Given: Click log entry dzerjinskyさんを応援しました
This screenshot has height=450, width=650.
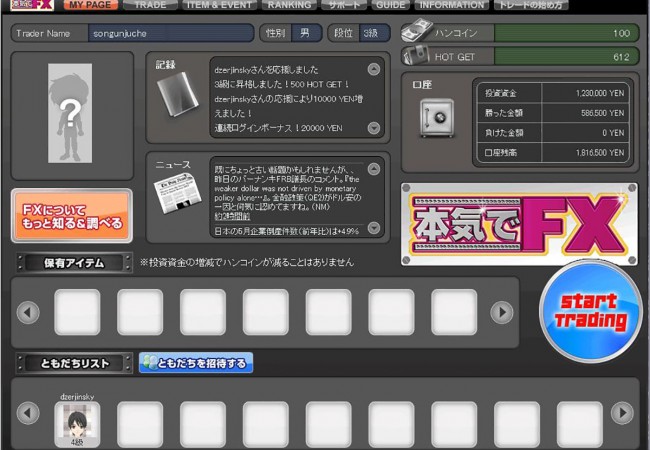Looking at the screenshot, I should pos(266,70).
